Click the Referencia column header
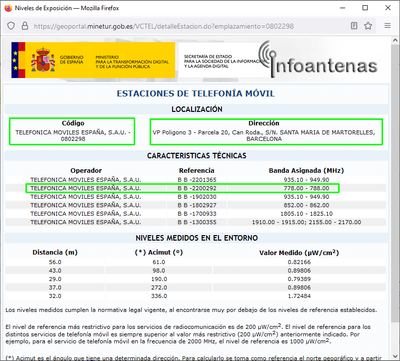Viewport: 400px width, 361px height. (x=197, y=171)
